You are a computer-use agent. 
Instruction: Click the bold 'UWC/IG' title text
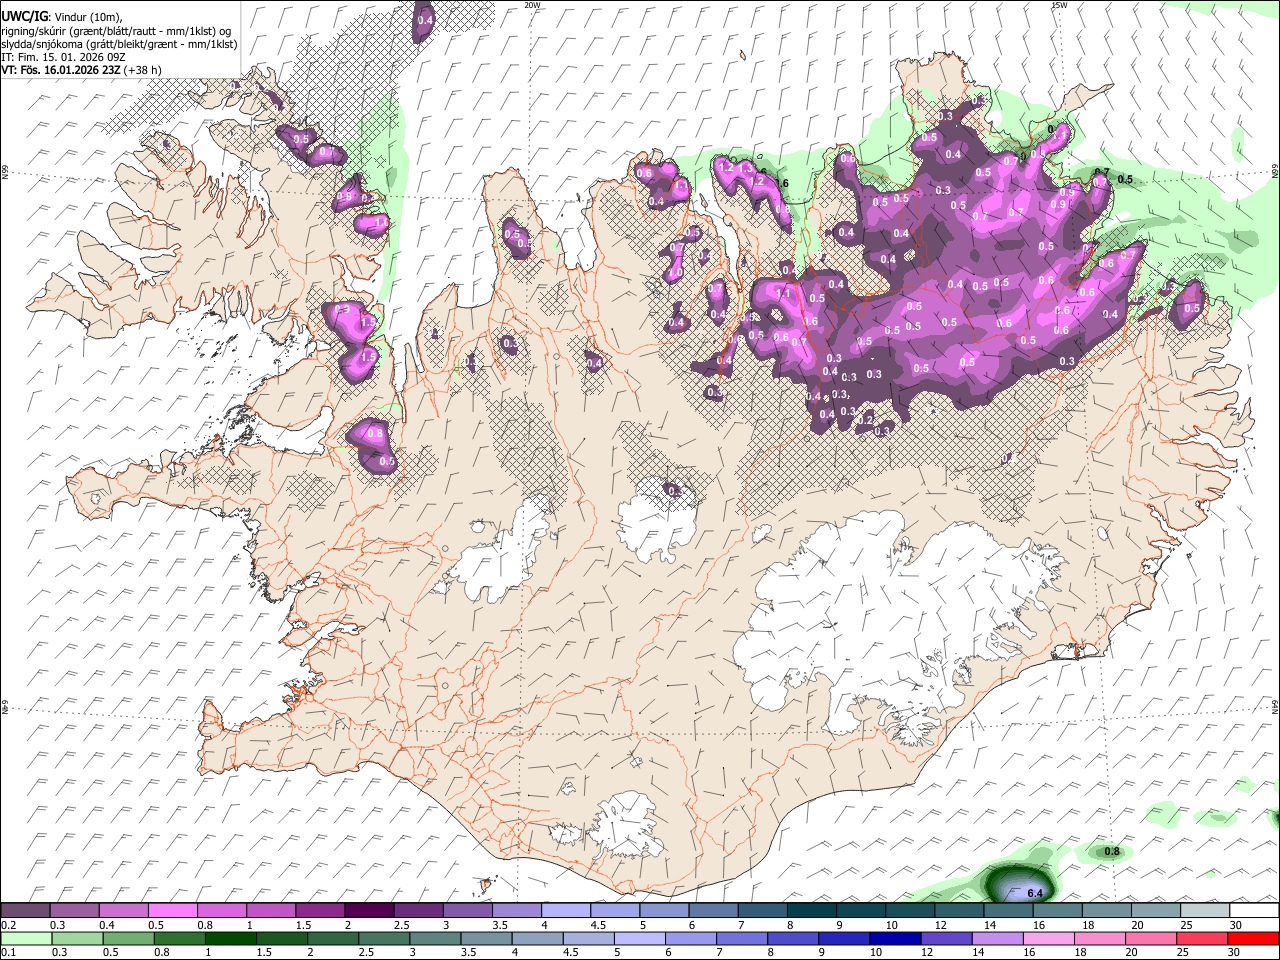tap(23, 16)
